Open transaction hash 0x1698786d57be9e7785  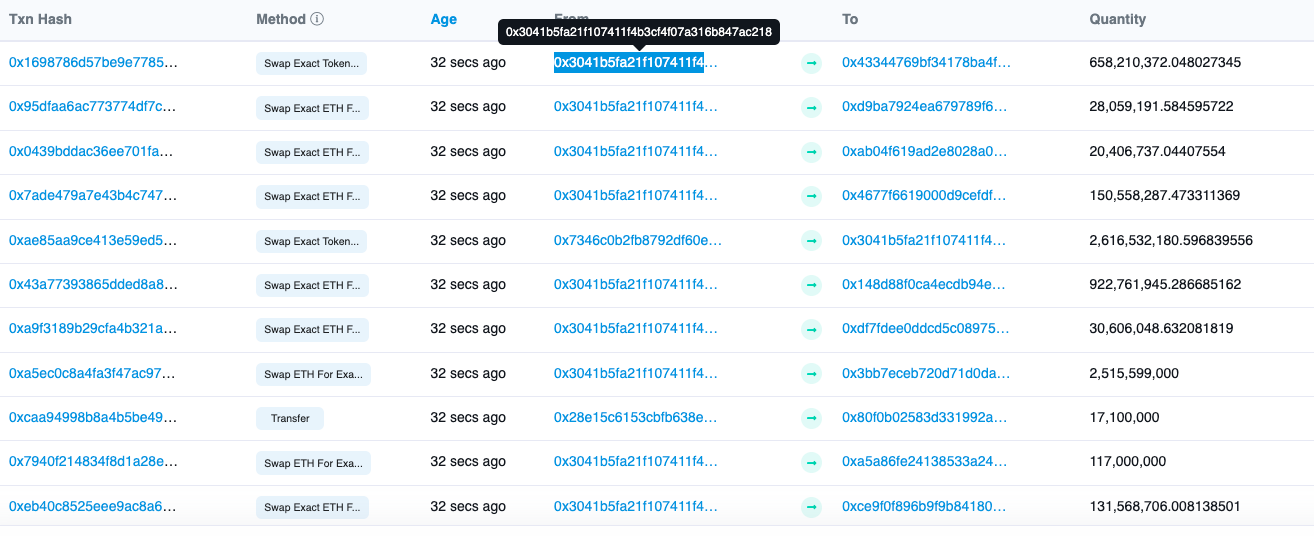93,63
